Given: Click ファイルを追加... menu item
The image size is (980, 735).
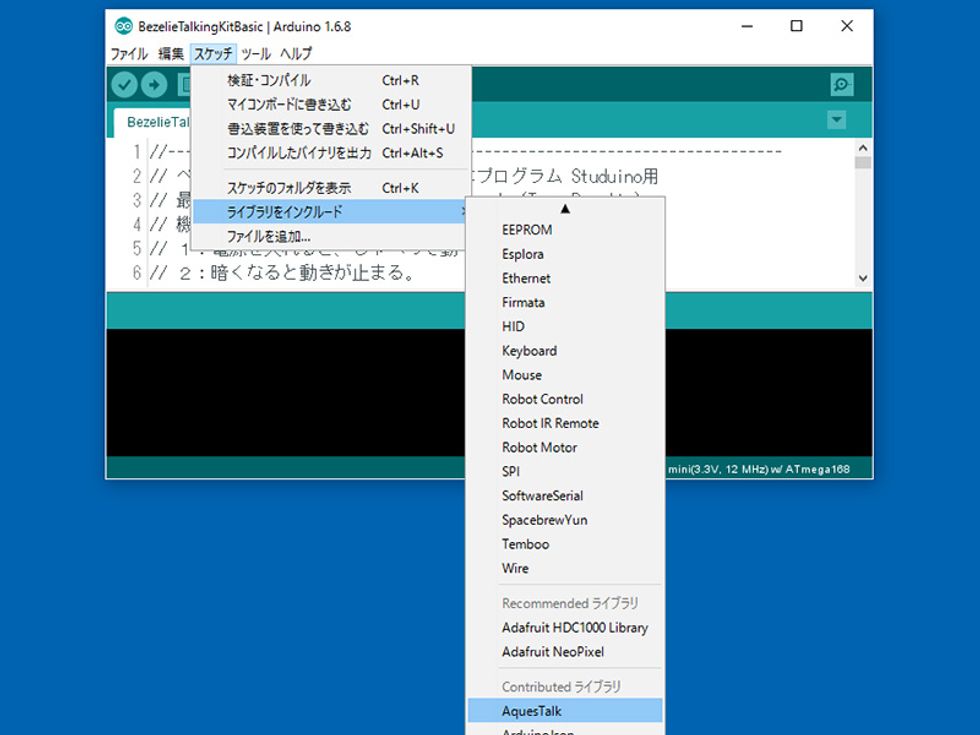Looking at the screenshot, I should (268, 237).
